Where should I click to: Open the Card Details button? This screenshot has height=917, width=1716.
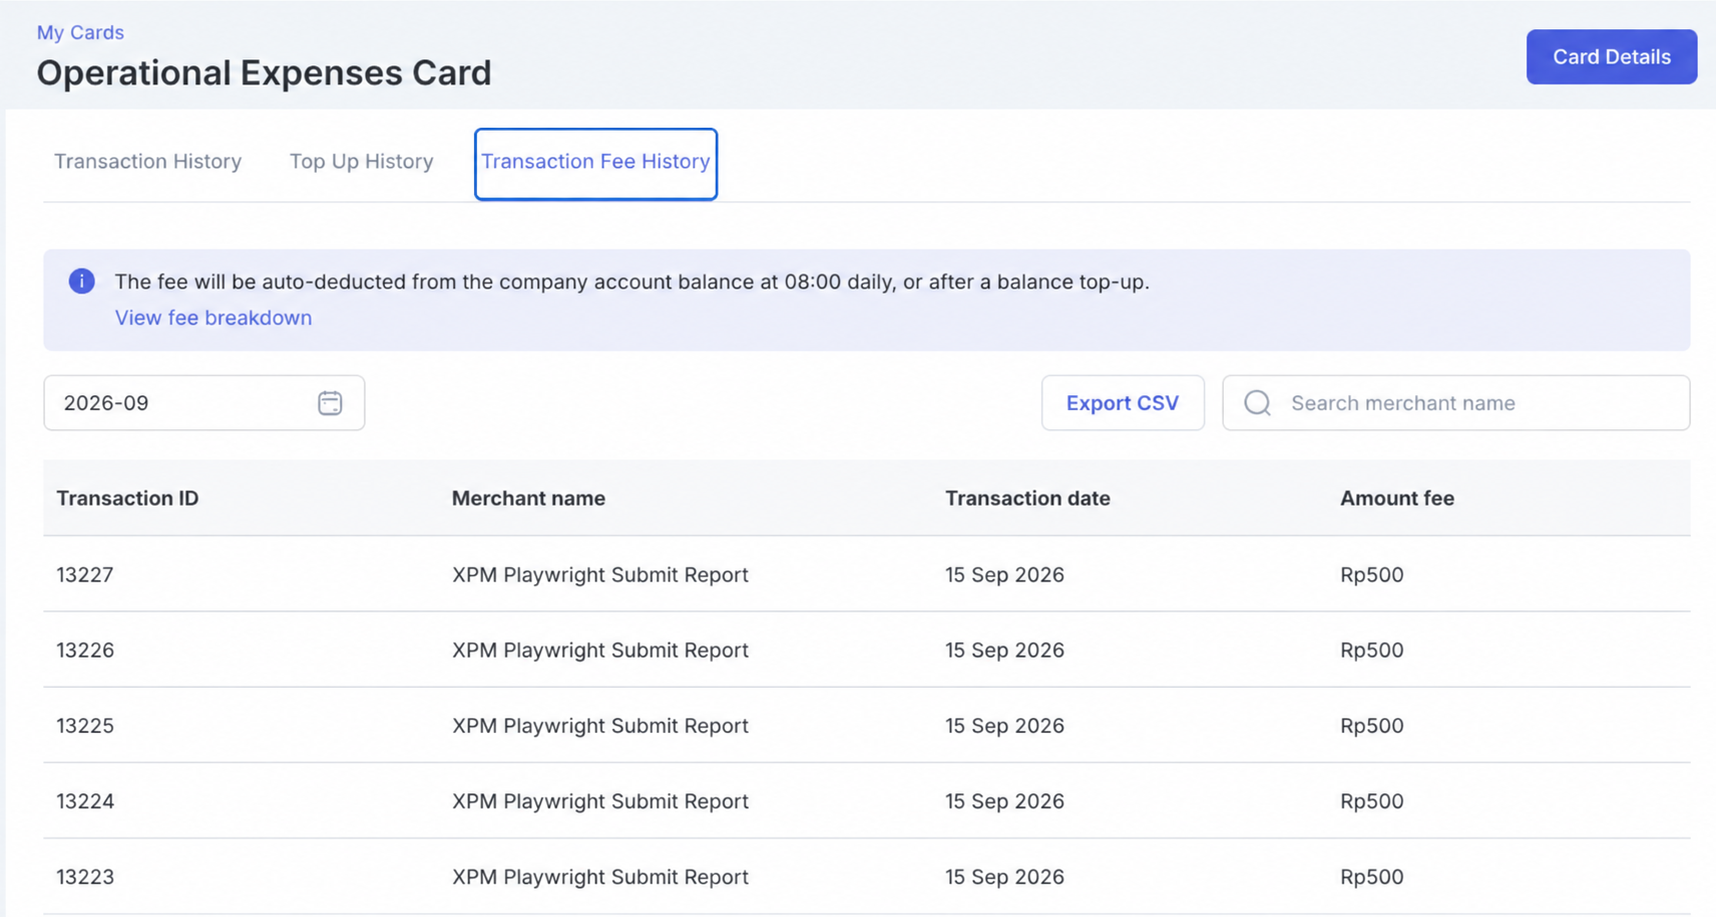pos(1611,57)
